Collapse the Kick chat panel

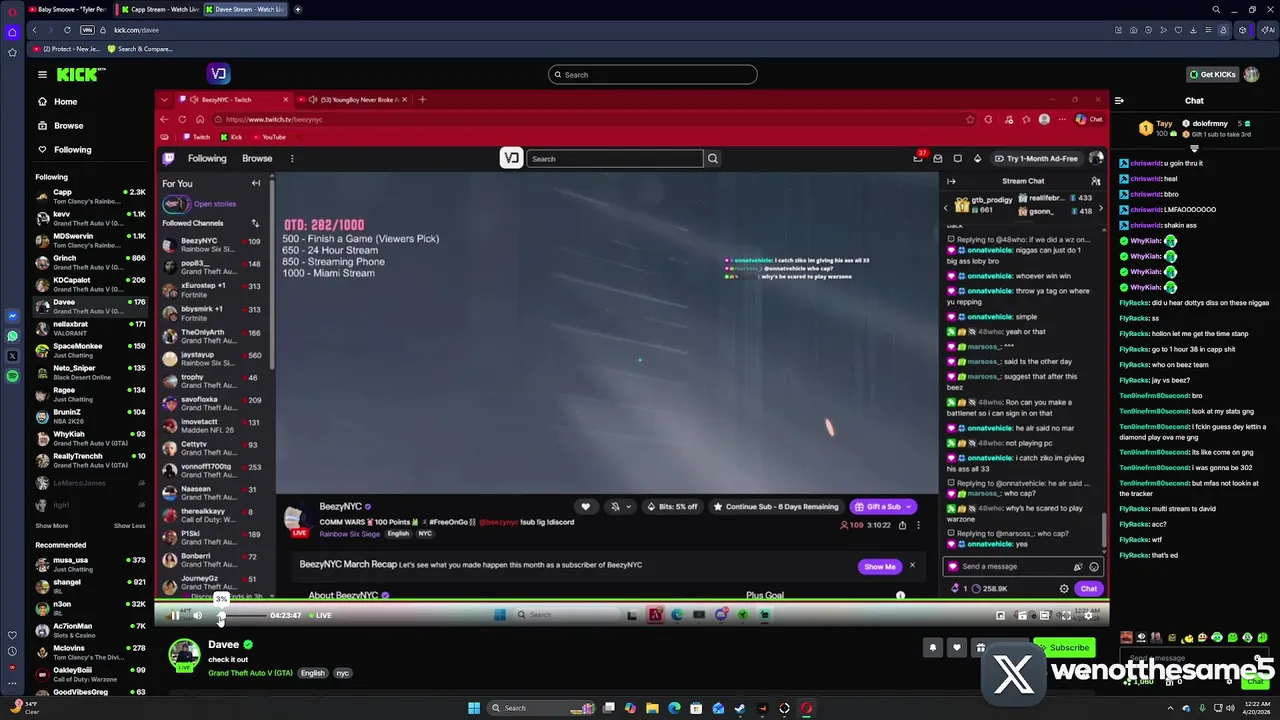(x=1119, y=100)
